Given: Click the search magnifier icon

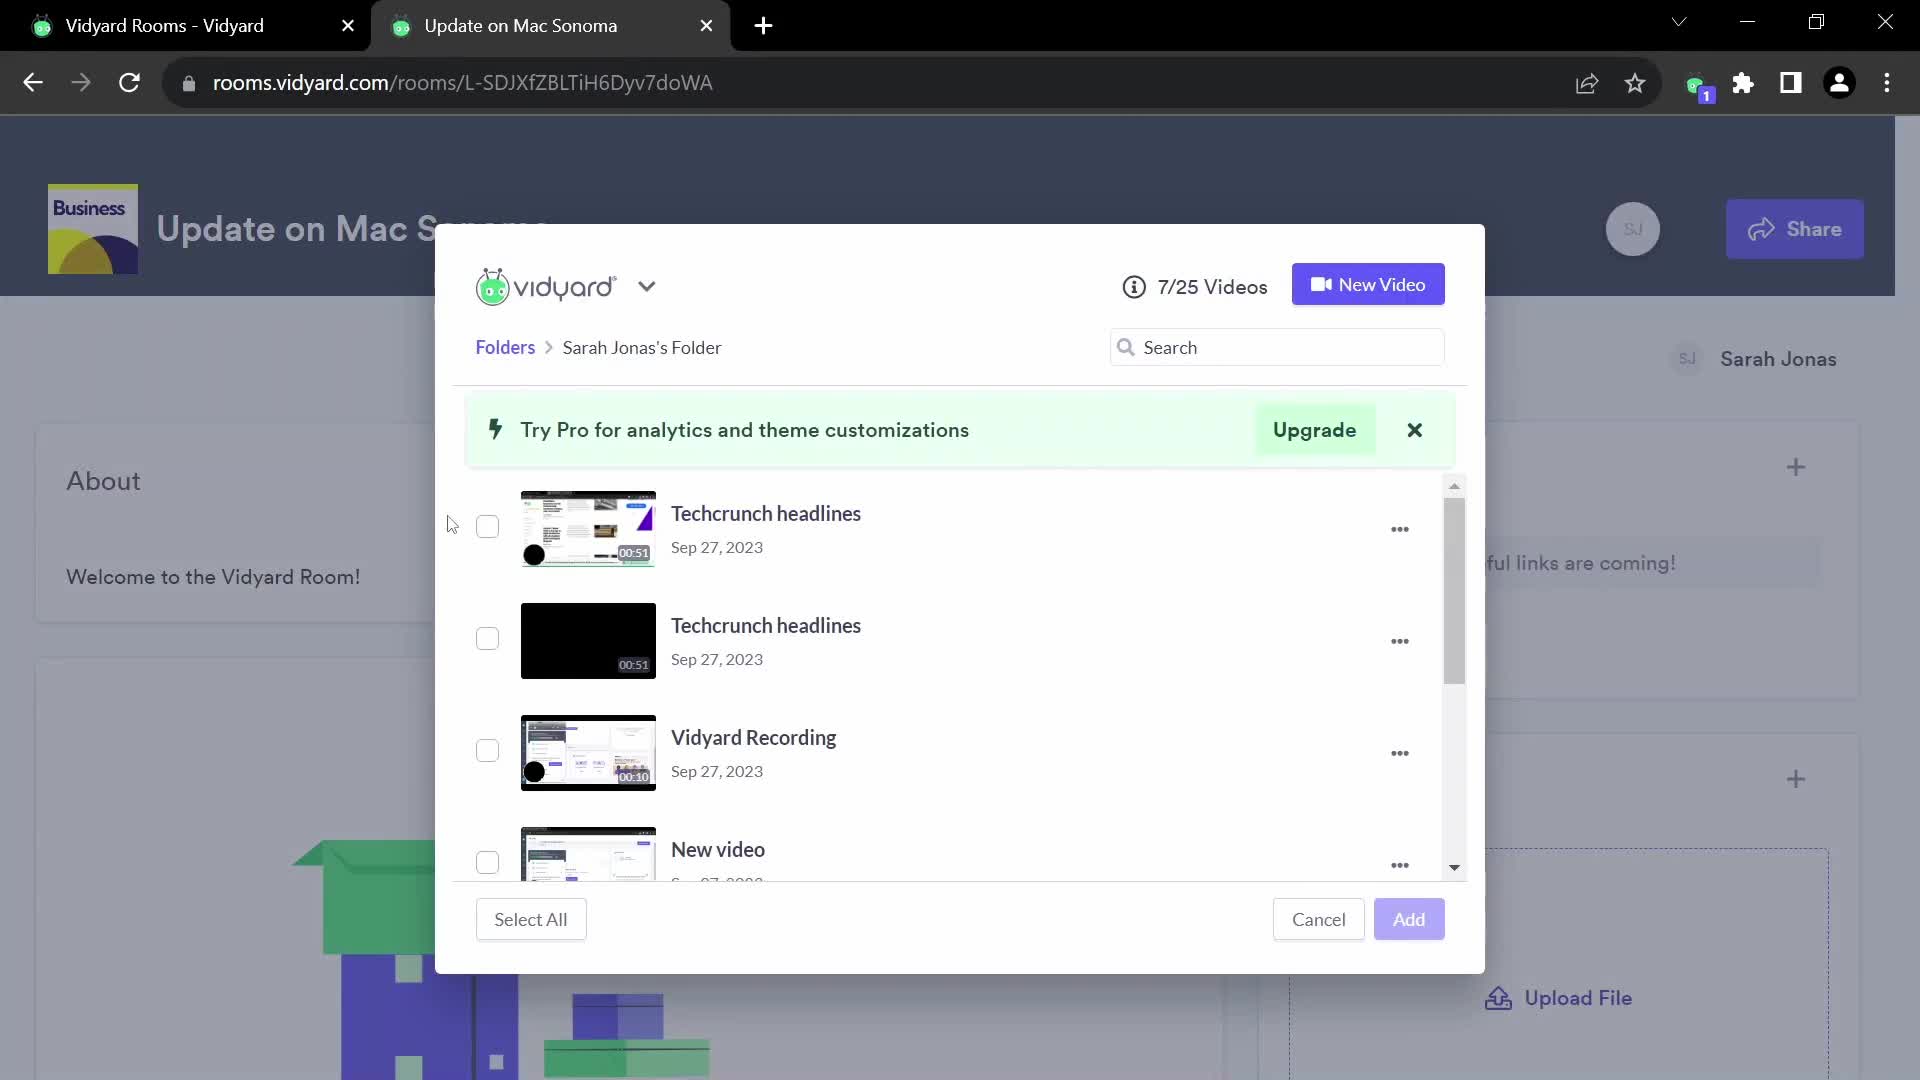Looking at the screenshot, I should click(x=1126, y=347).
